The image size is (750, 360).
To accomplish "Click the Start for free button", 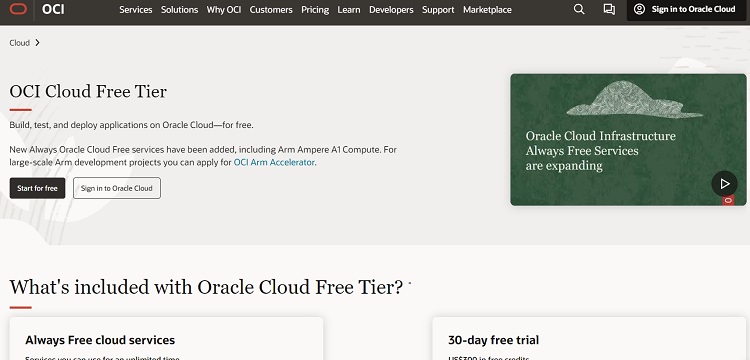I will [37, 188].
